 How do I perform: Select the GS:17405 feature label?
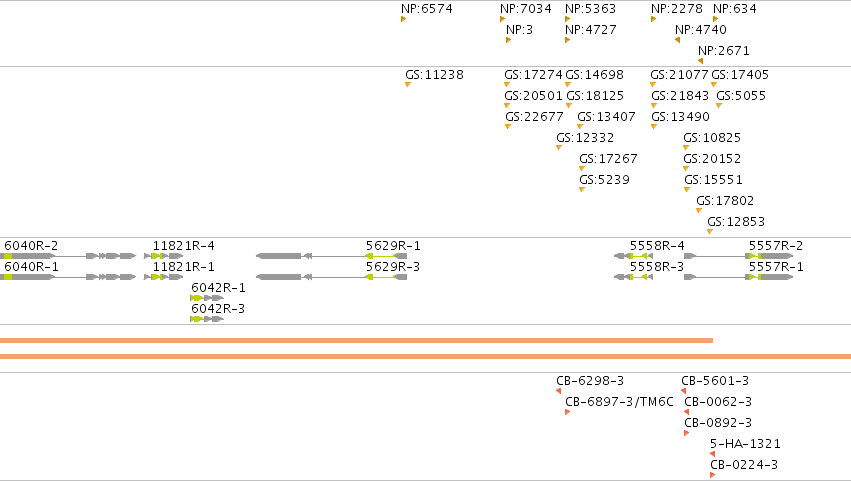tap(740, 75)
